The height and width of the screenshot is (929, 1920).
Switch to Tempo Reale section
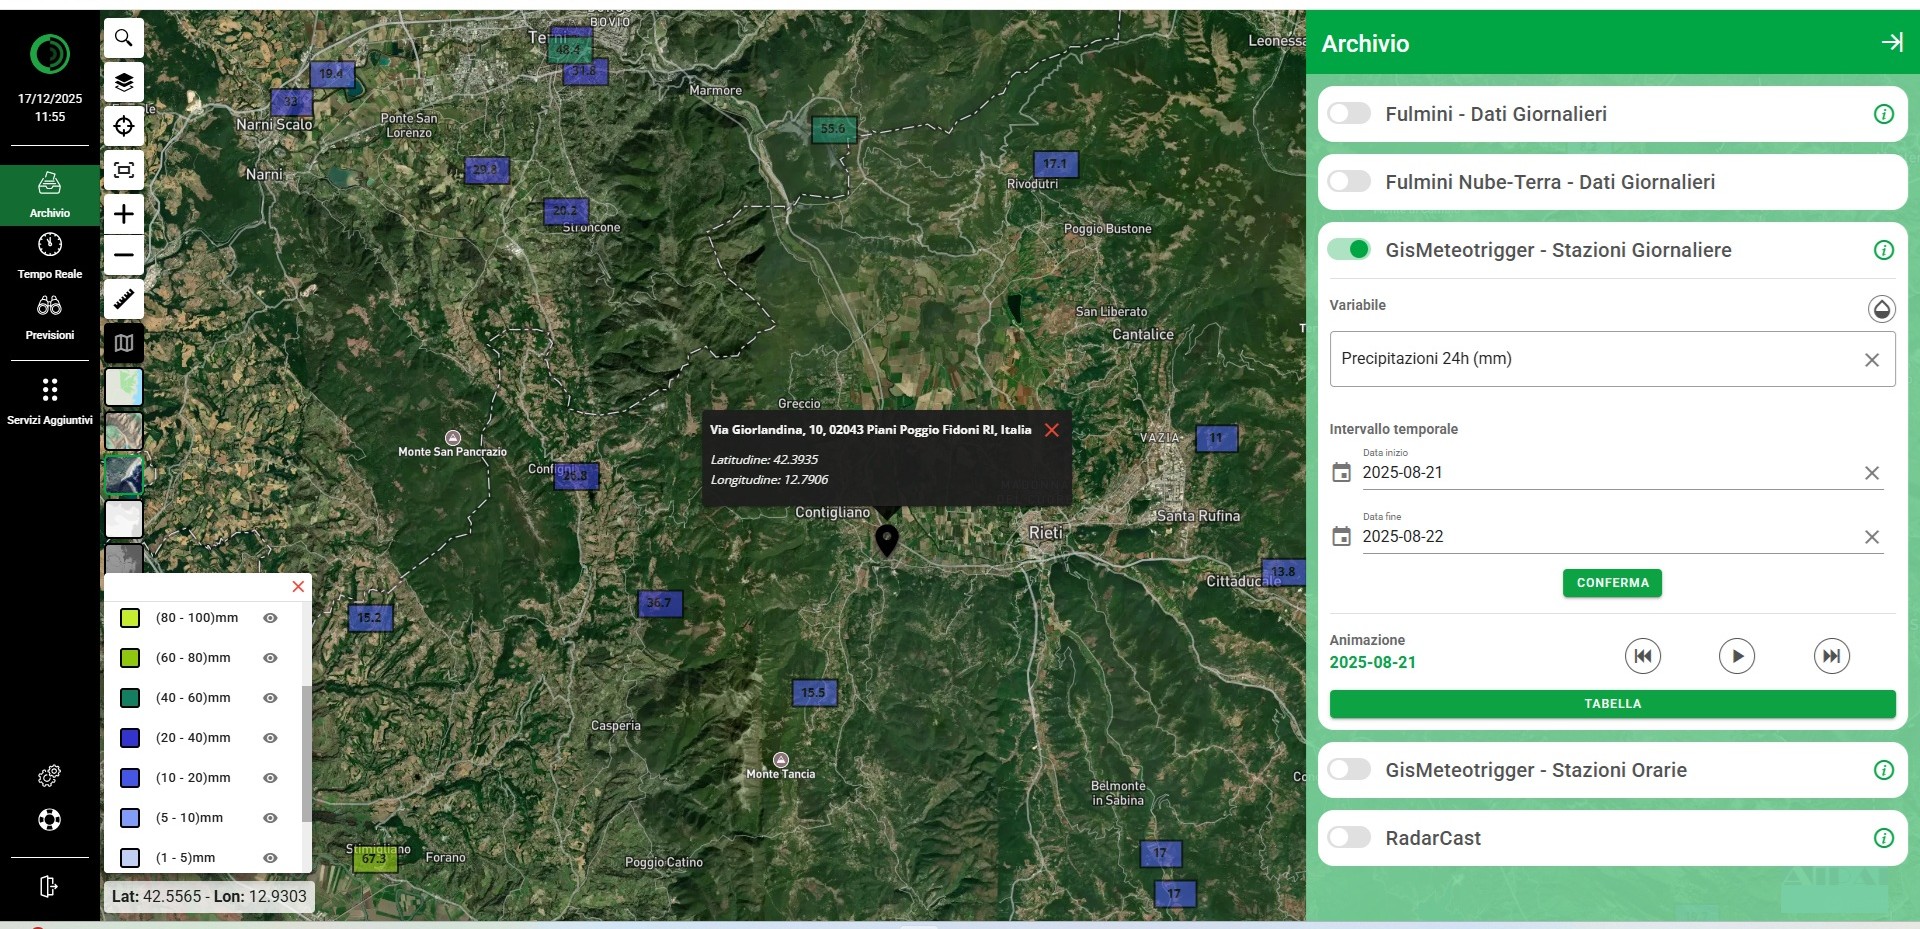pos(50,256)
